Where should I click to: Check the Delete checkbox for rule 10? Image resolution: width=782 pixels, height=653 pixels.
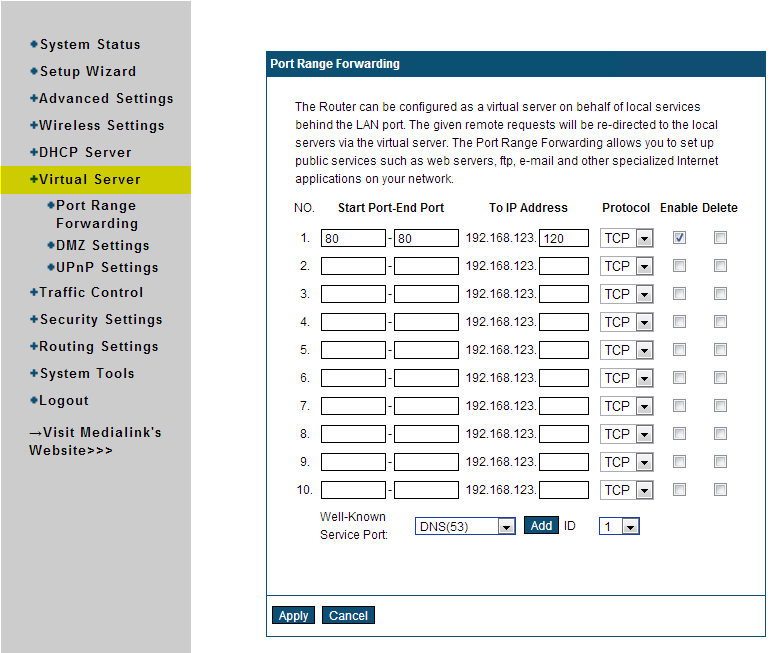[x=720, y=490]
